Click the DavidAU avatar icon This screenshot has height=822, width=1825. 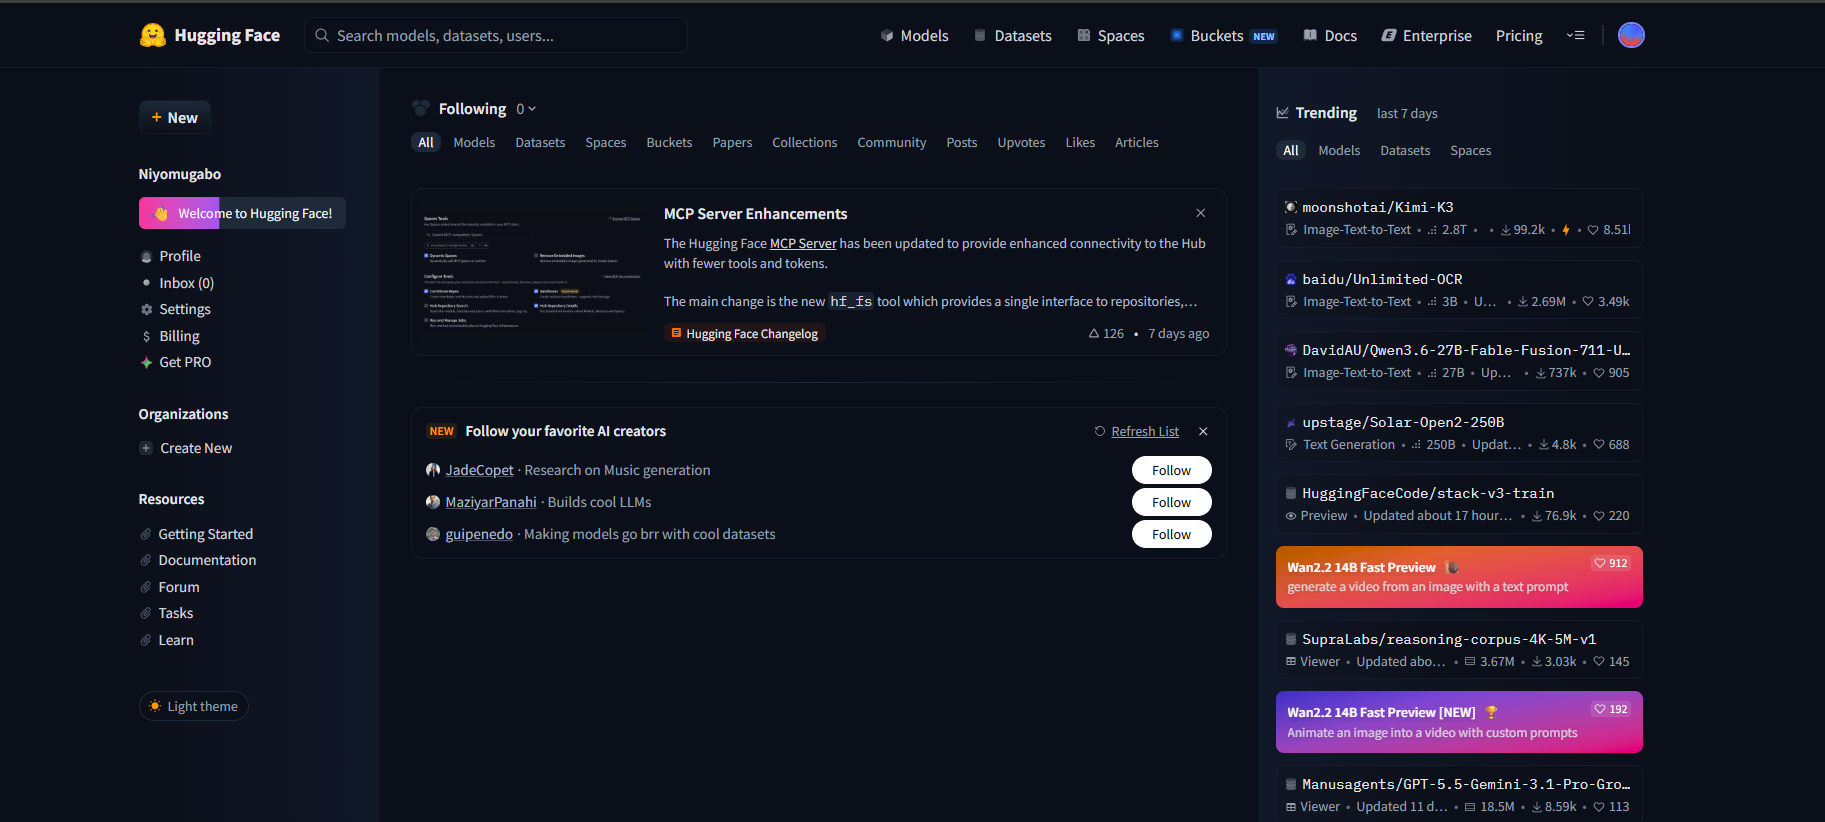pyautogui.click(x=1291, y=350)
